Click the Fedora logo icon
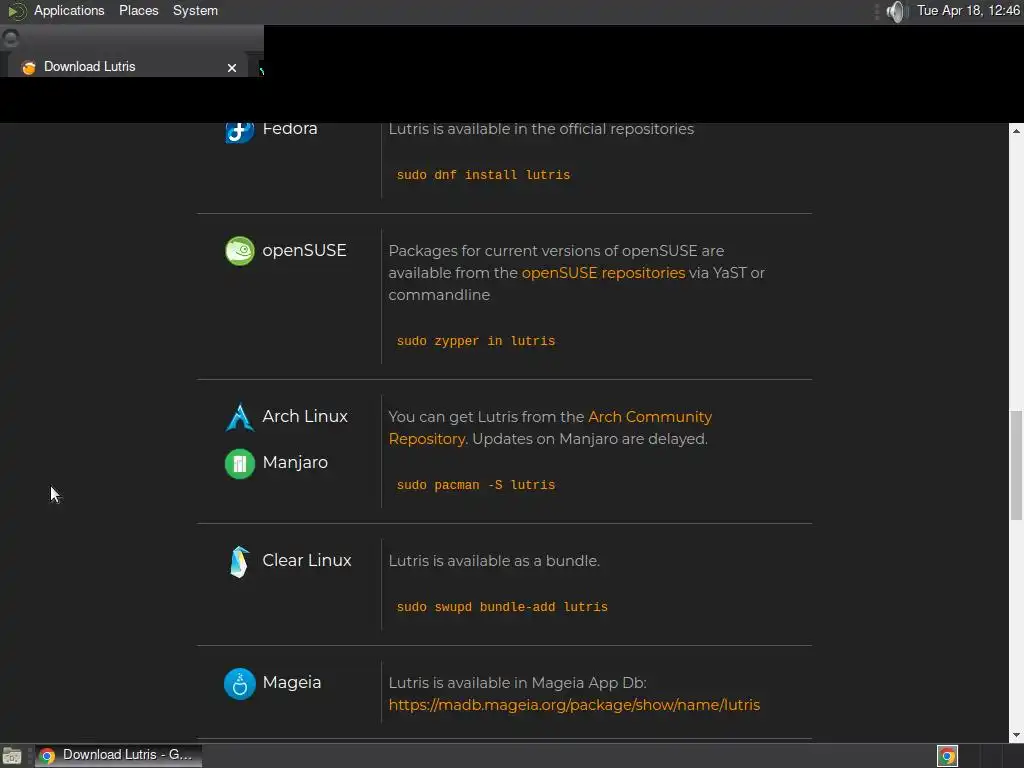This screenshot has width=1024, height=768. pyautogui.click(x=240, y=132)
